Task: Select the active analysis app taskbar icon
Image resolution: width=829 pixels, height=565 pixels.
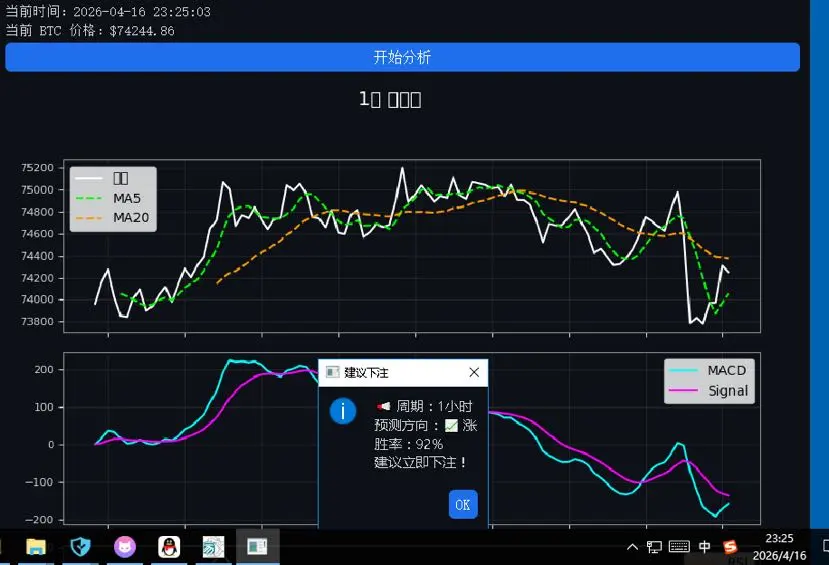Action: (257, 547)
